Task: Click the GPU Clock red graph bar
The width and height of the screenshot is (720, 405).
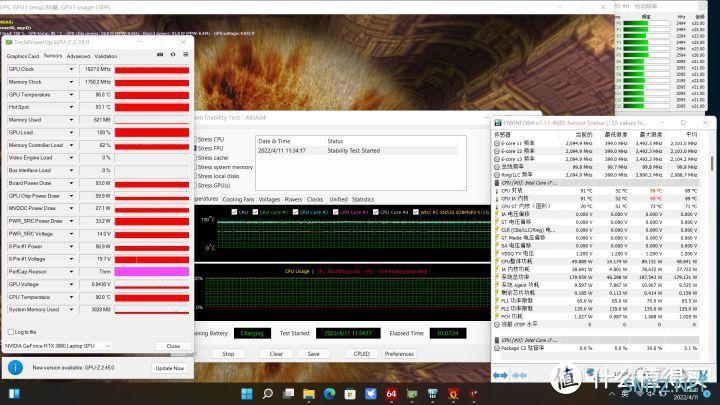Action: pos(152,69)
